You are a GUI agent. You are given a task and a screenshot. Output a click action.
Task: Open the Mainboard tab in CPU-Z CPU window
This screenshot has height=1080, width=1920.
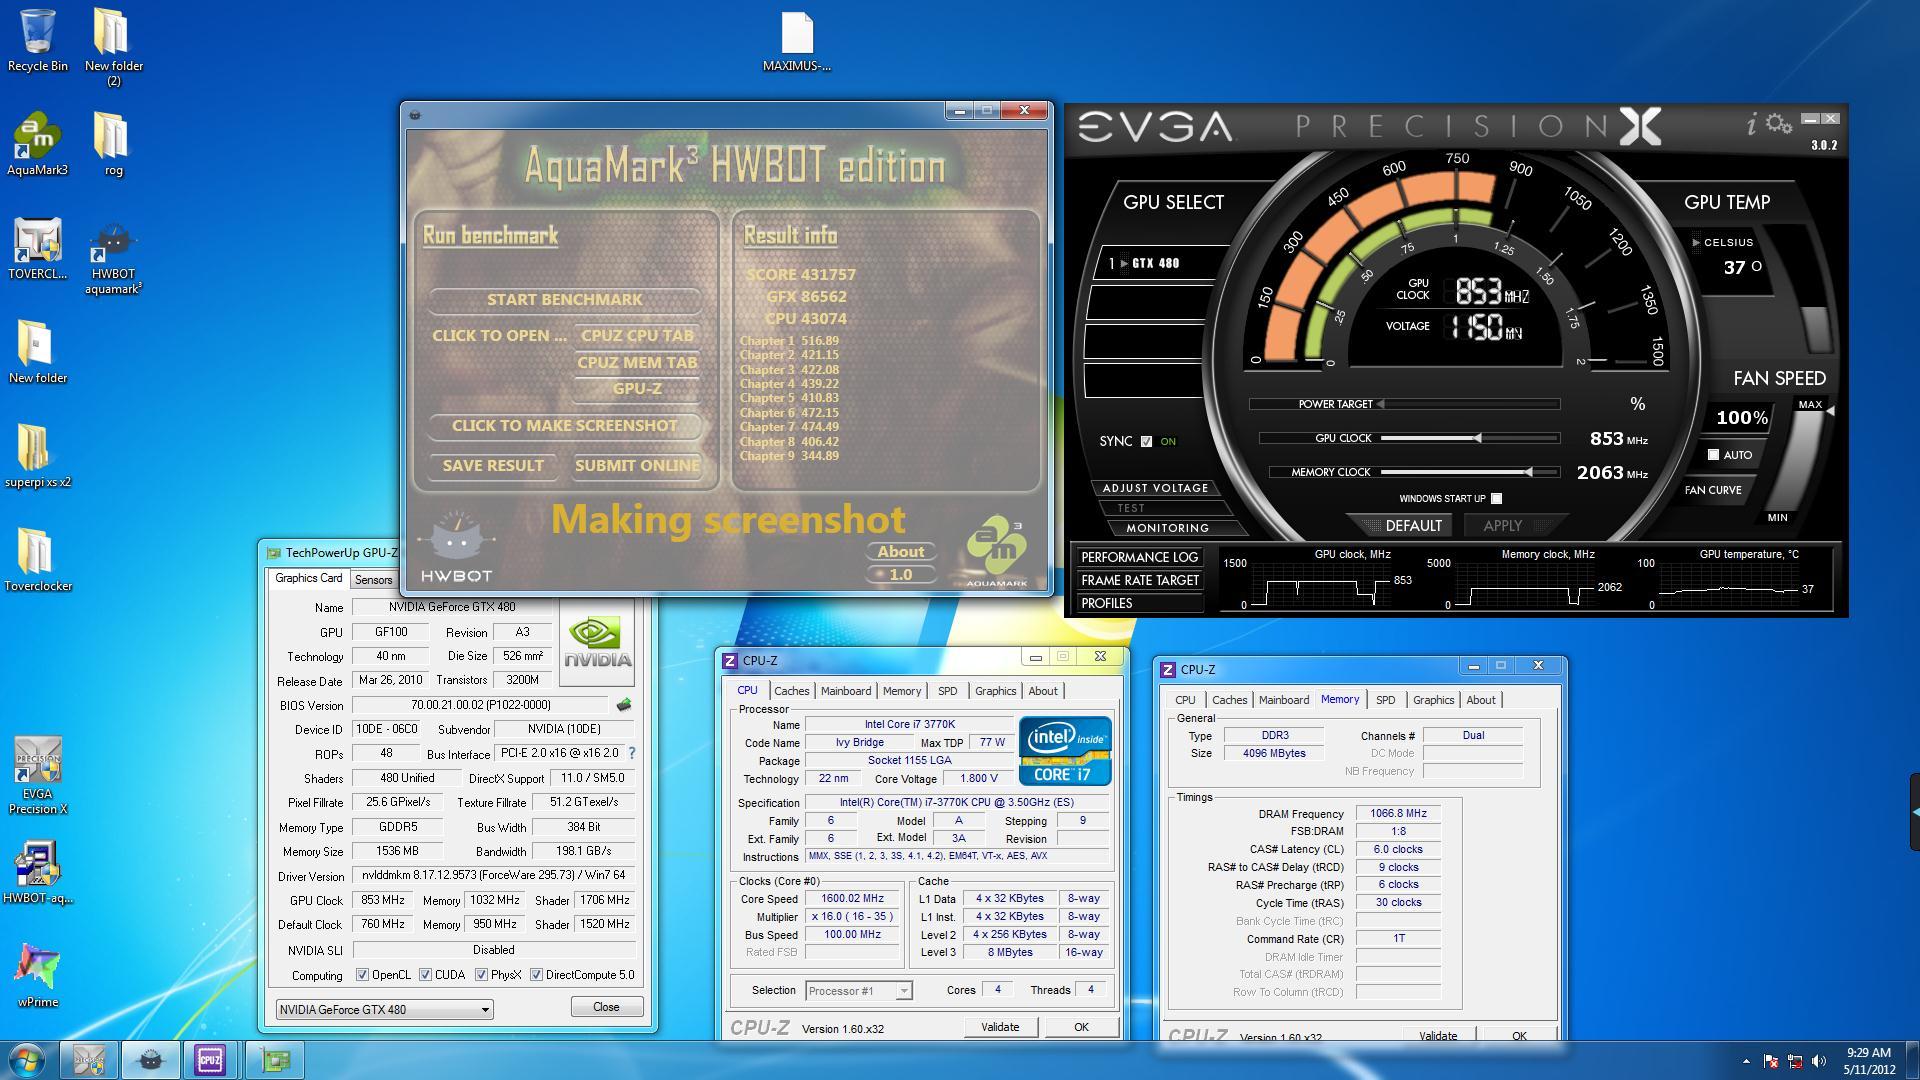(x=845, y=691)
